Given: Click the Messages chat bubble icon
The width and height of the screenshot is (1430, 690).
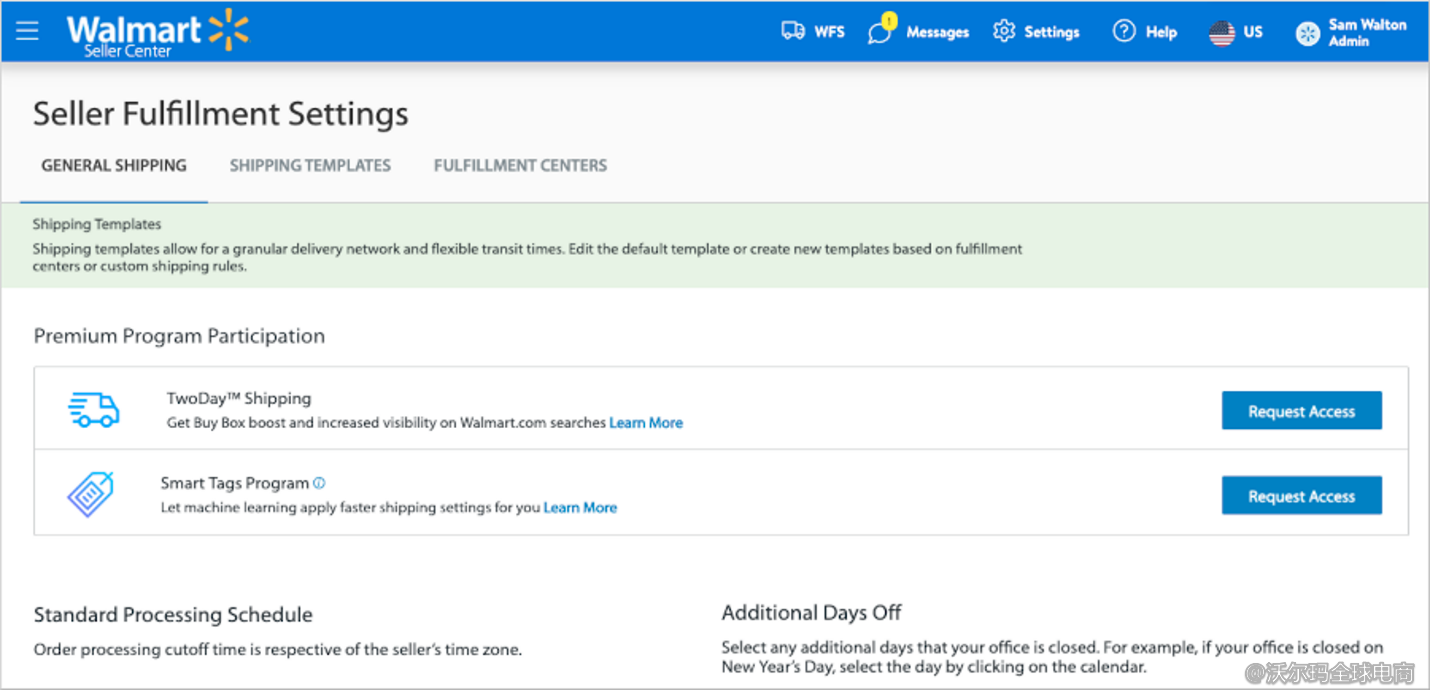Looking at the screenshot, I should (880, 32).
